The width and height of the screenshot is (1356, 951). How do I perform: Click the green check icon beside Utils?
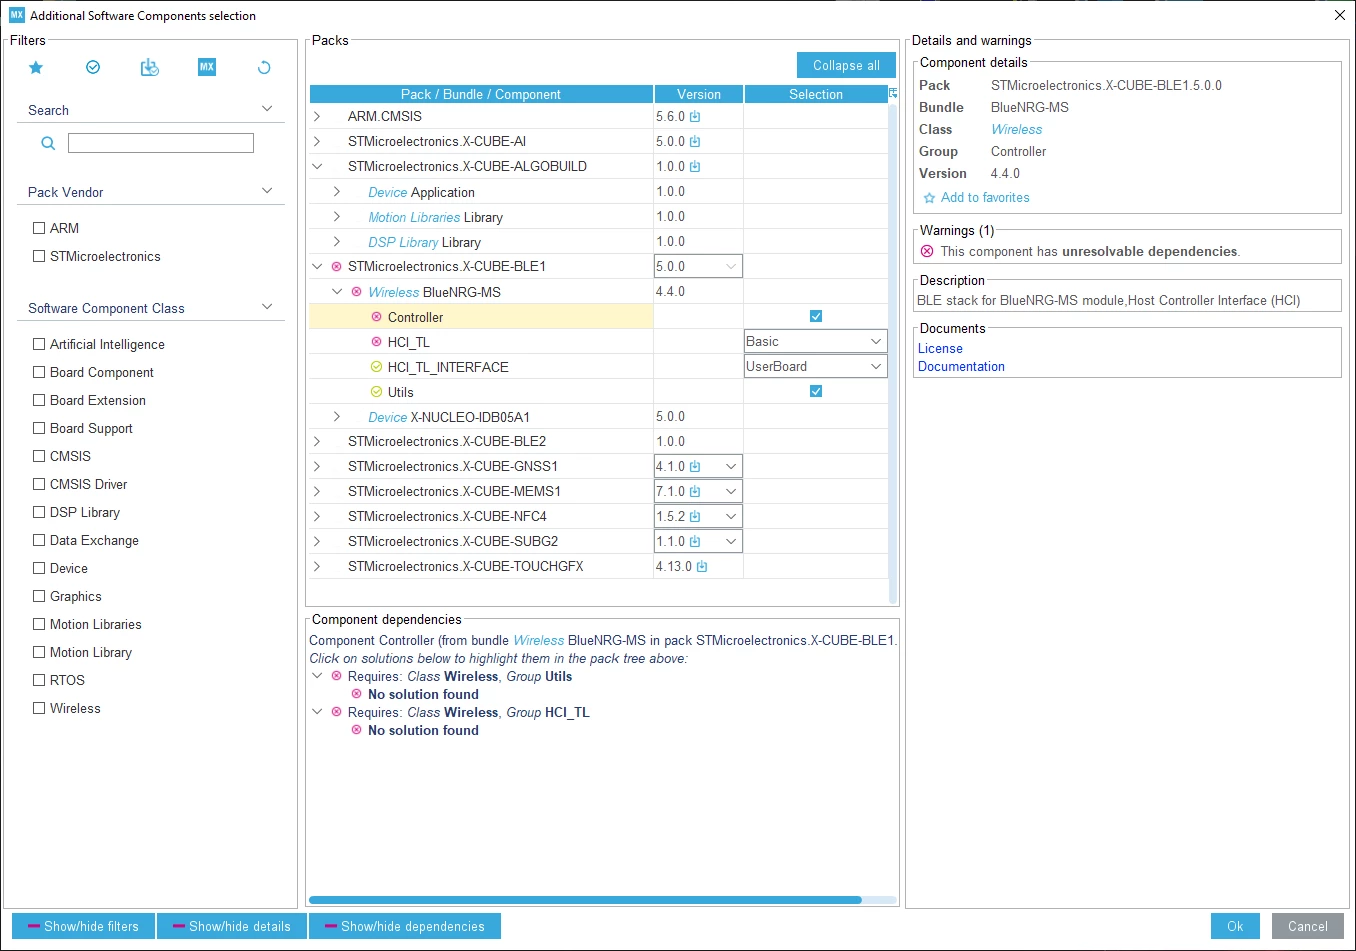click(x=377, y=392)
